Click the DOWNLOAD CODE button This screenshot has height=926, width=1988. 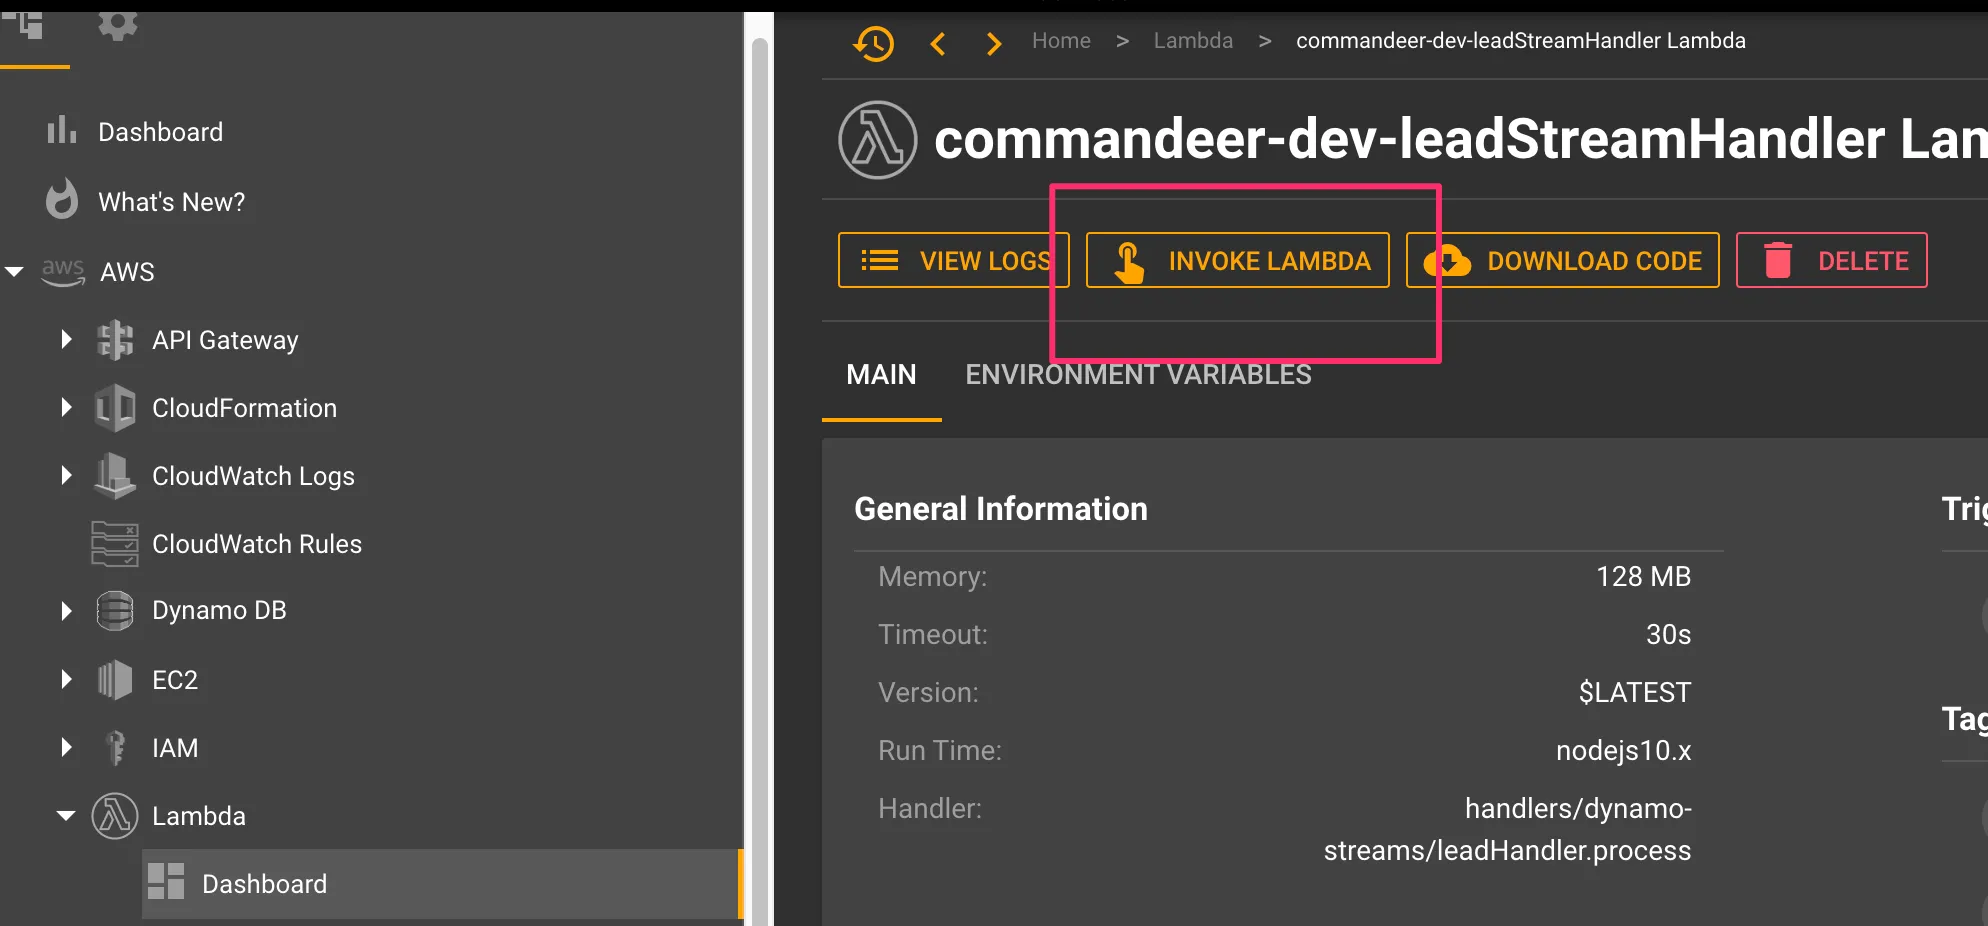click(x=1563, y=260)
